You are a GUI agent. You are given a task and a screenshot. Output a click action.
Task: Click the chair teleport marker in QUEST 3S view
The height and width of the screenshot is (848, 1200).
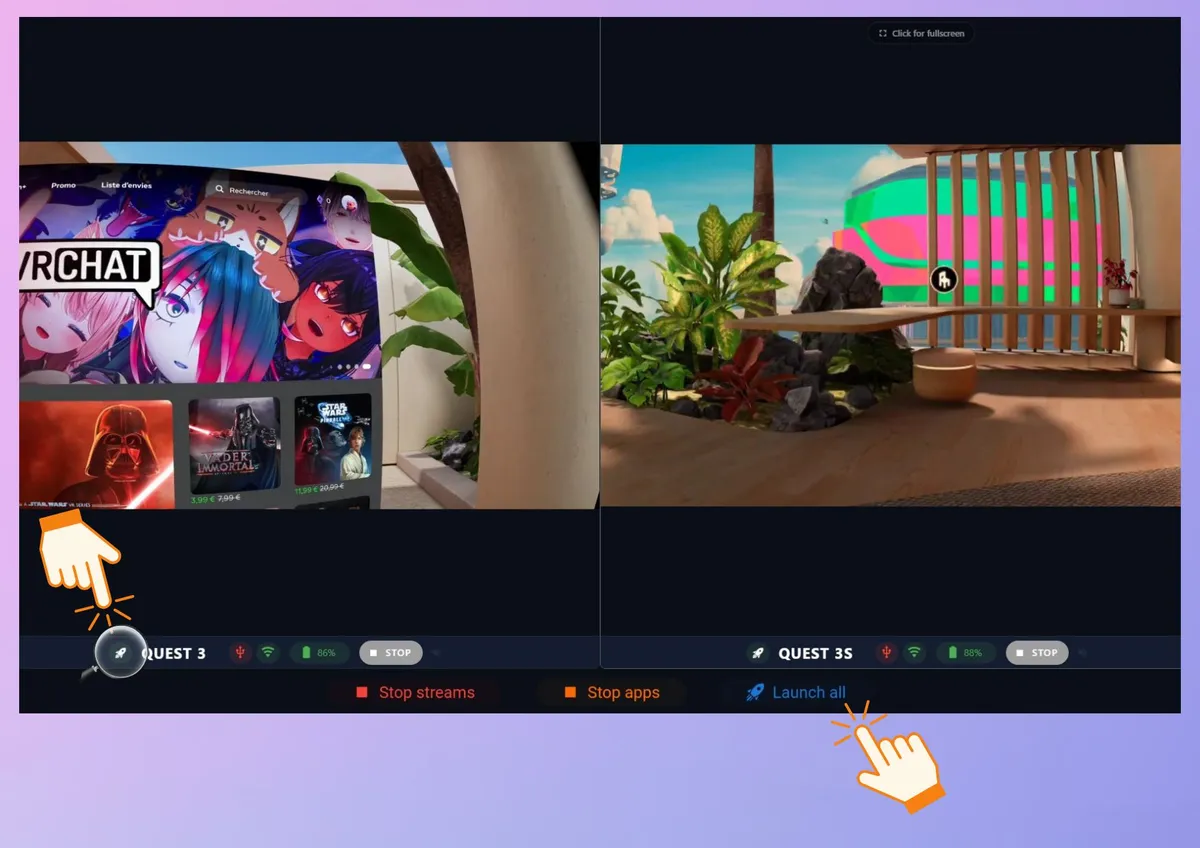[x=943, y=279]
